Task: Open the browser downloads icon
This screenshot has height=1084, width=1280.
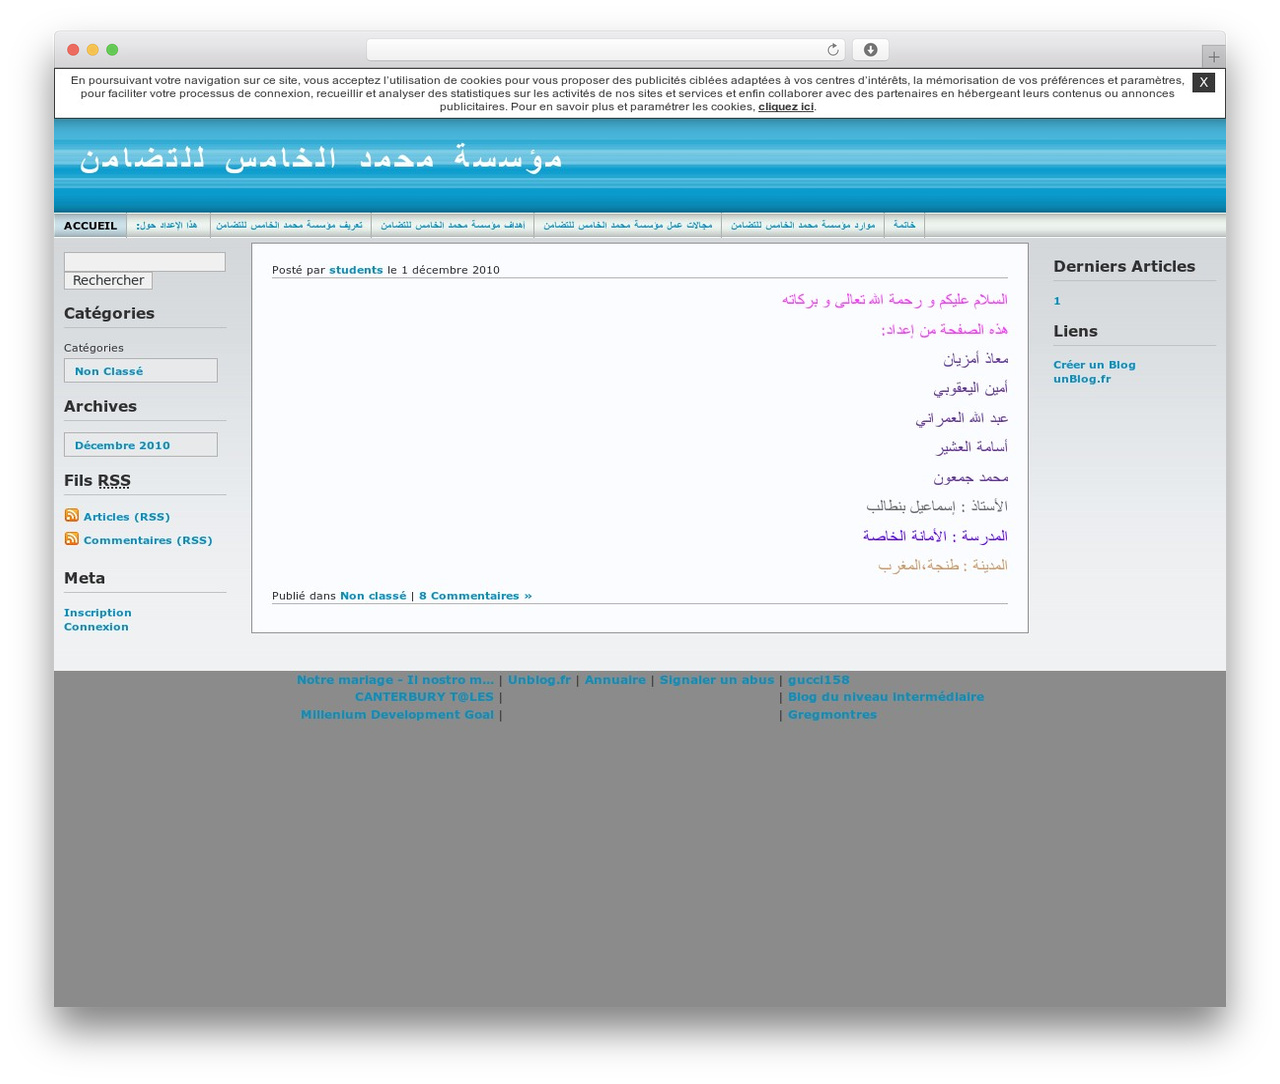Action: pos(870,50)
